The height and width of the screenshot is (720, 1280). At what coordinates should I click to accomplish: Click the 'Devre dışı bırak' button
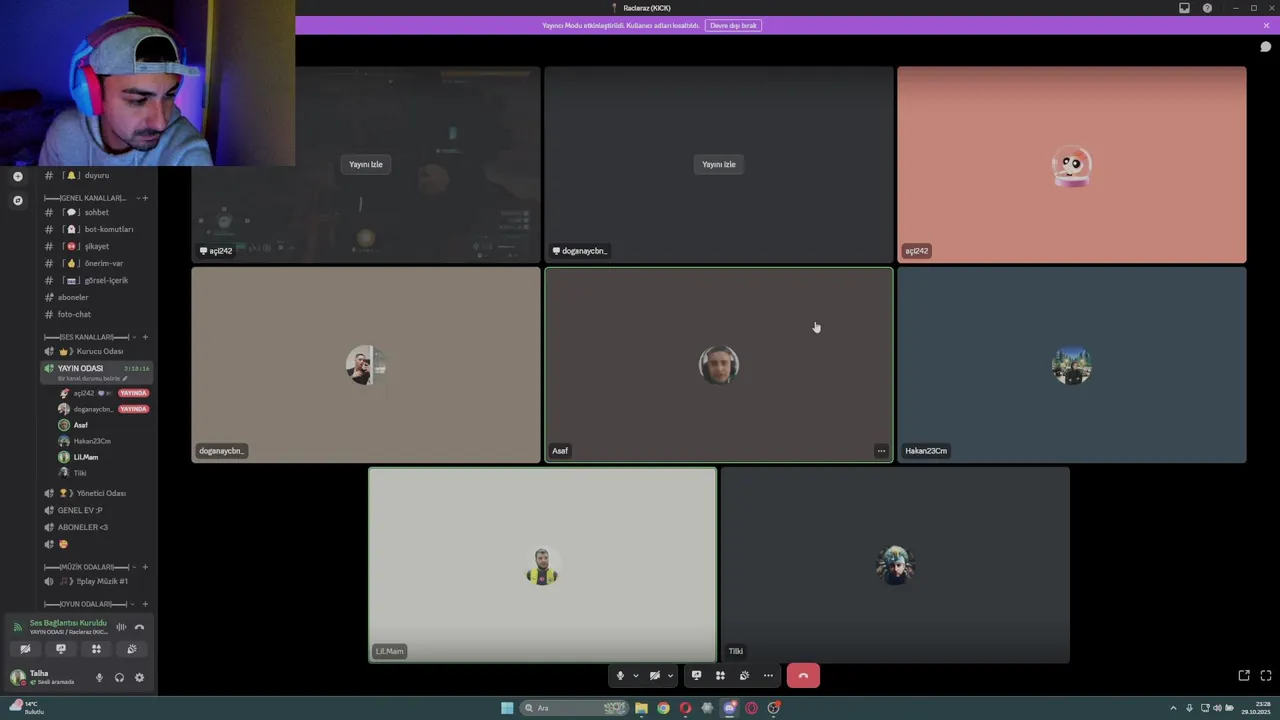pos(733,25)
